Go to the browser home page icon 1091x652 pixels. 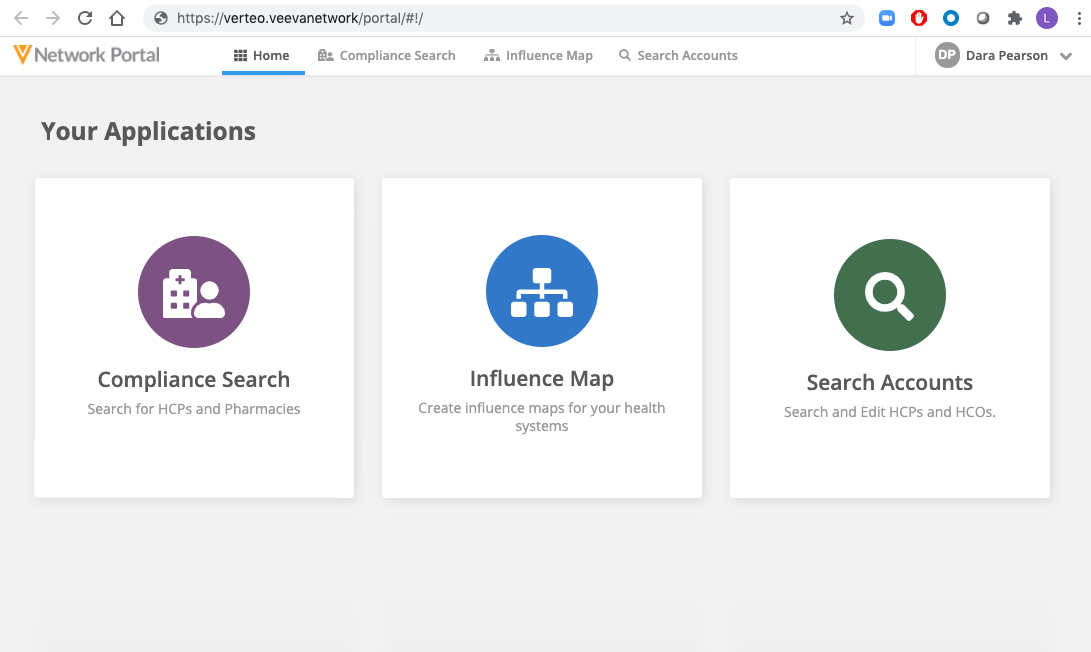click(117, 18)
